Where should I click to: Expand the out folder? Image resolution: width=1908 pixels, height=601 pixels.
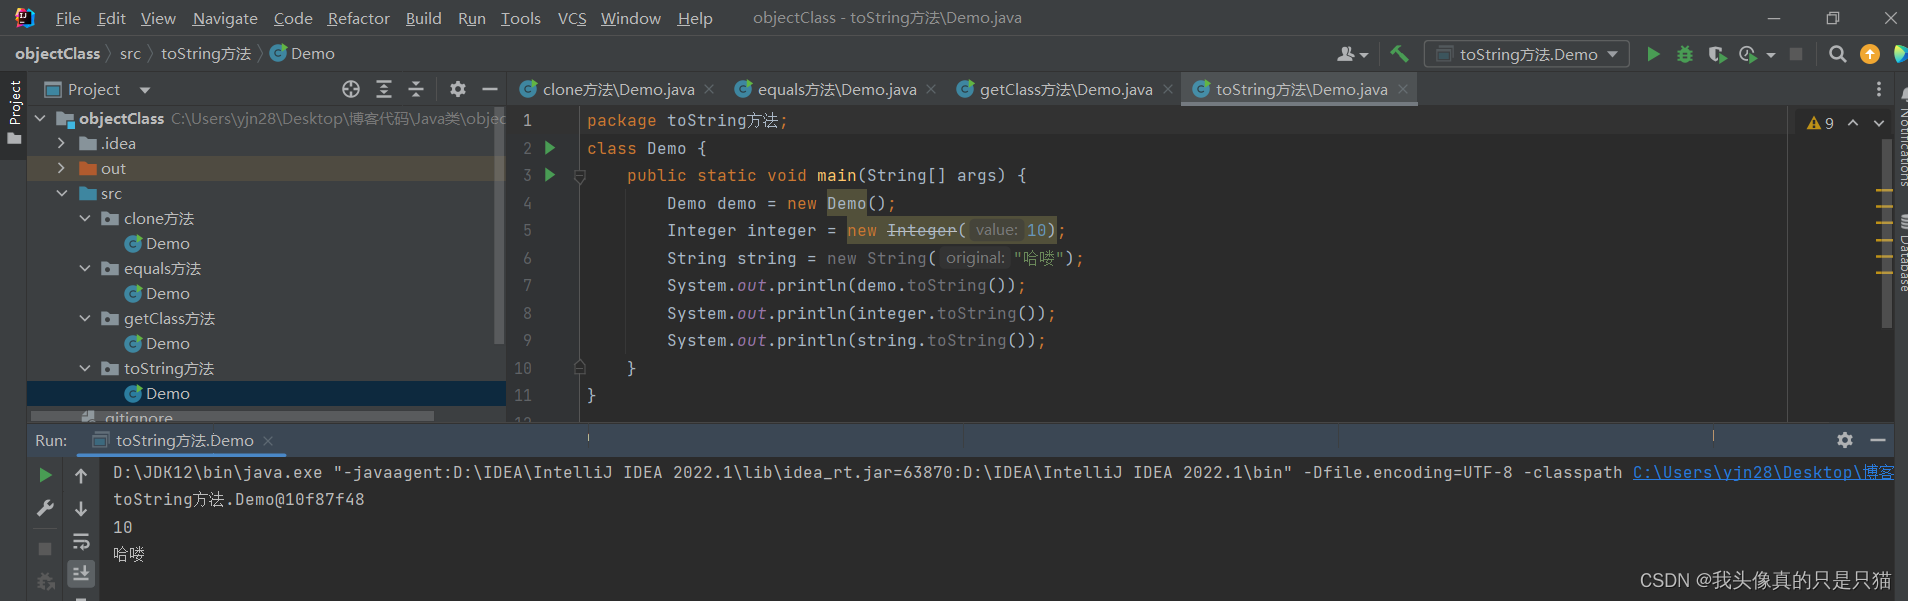[x=61, y=168]
